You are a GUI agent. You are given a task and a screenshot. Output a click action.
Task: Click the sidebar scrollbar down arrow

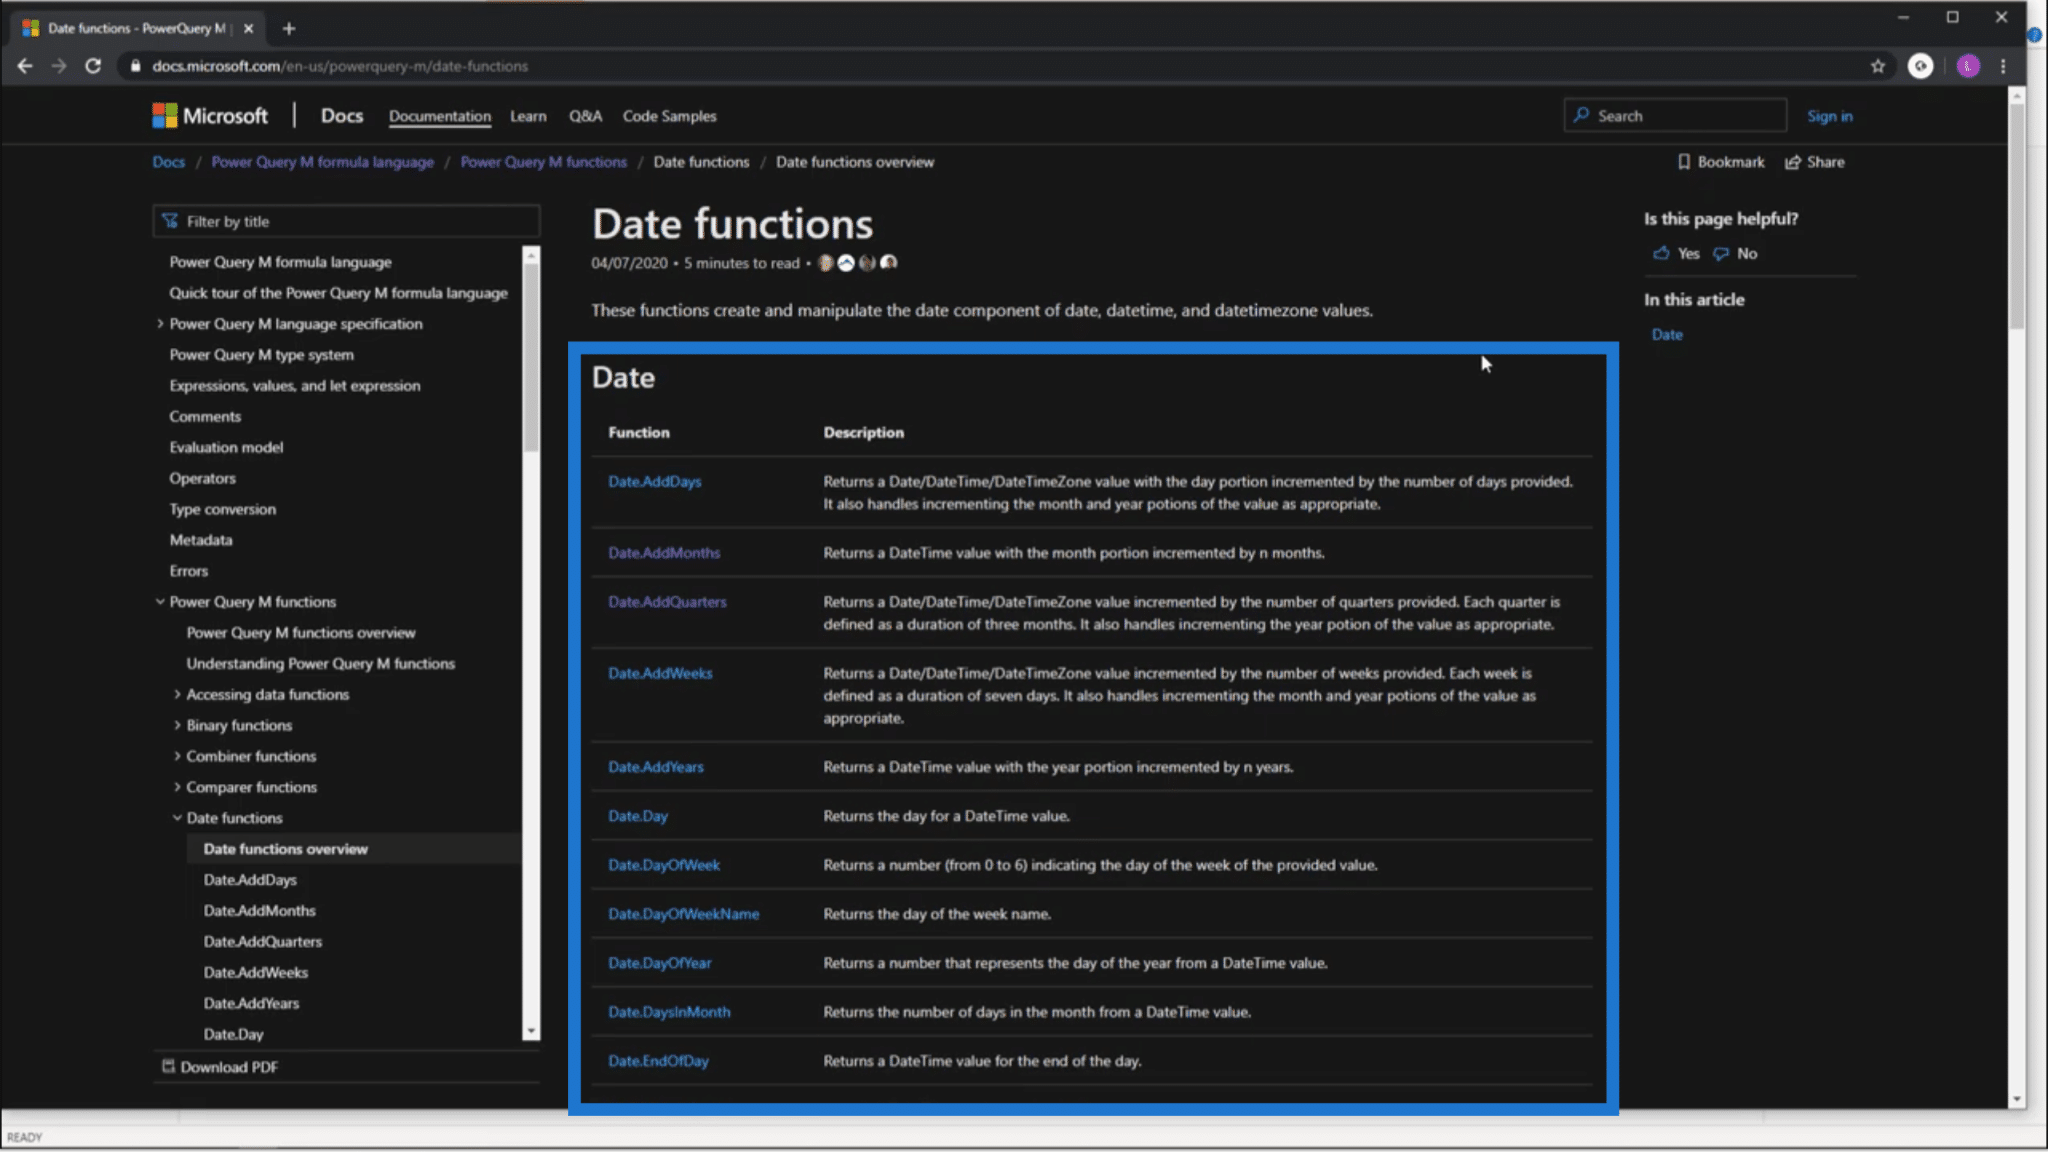(531, 1031)
